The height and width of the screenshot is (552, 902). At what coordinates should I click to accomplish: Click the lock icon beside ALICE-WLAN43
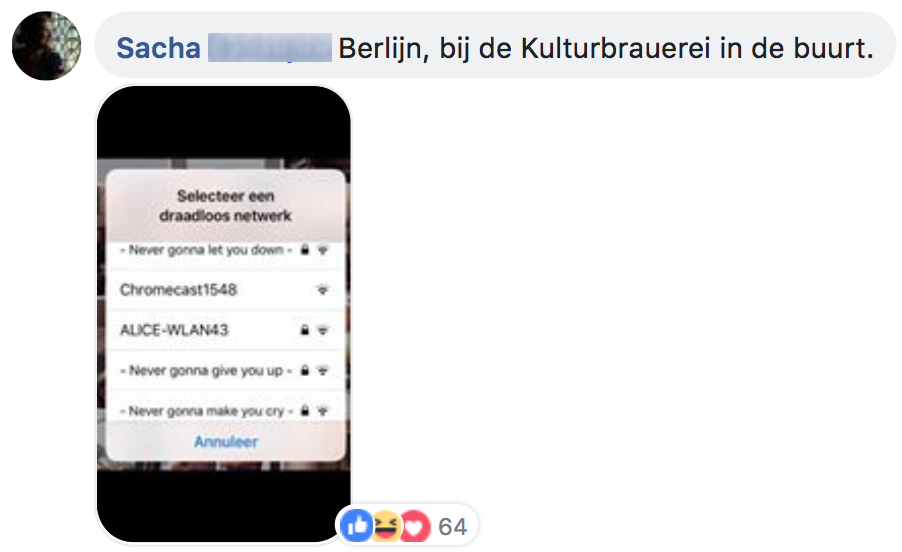click(x=304, y=330)
